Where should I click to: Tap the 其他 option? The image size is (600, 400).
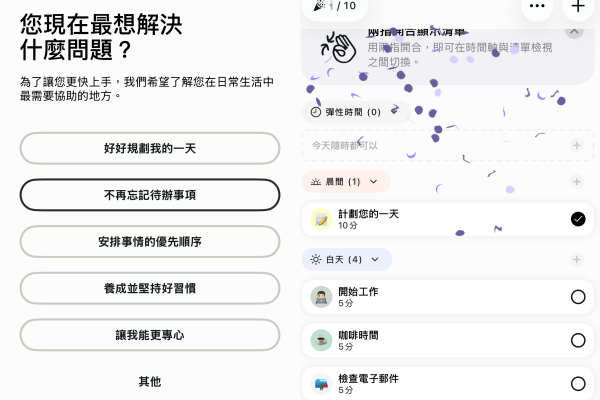pyautogui.click(x=150, y=381)
